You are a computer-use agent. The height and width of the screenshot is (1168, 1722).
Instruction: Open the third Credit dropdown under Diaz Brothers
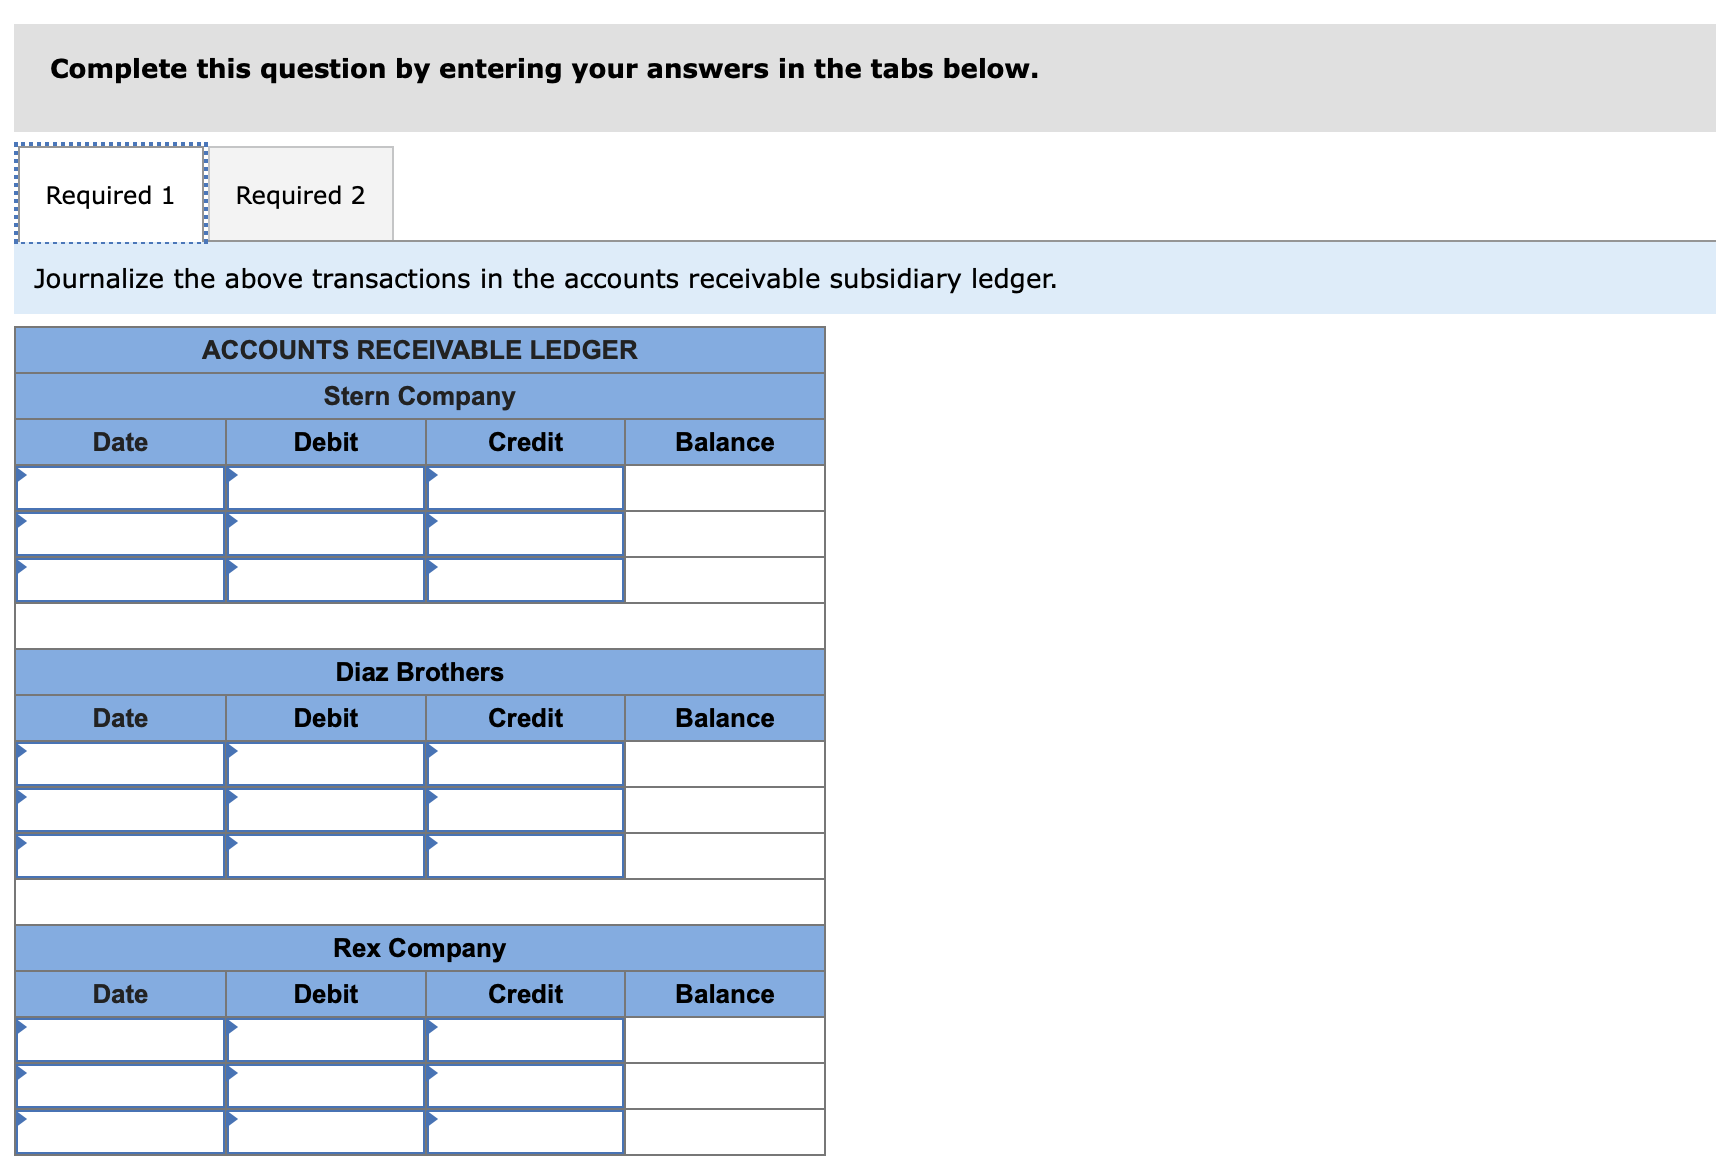(524, 855)
